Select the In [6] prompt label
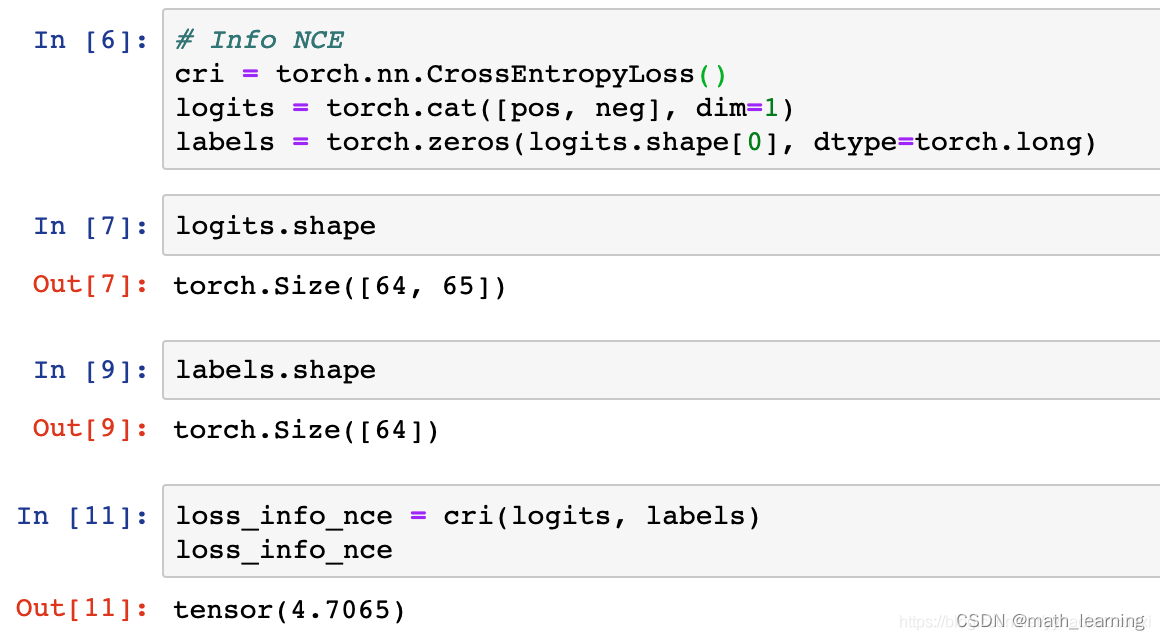The width and height of the screenshot is (1160, 640). tap(91, 39)
